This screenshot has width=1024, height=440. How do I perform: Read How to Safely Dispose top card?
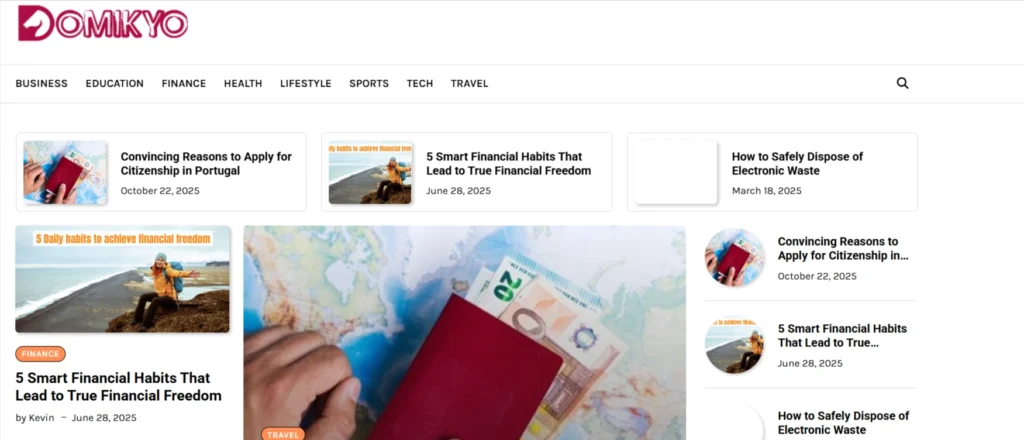coord(797,164)
